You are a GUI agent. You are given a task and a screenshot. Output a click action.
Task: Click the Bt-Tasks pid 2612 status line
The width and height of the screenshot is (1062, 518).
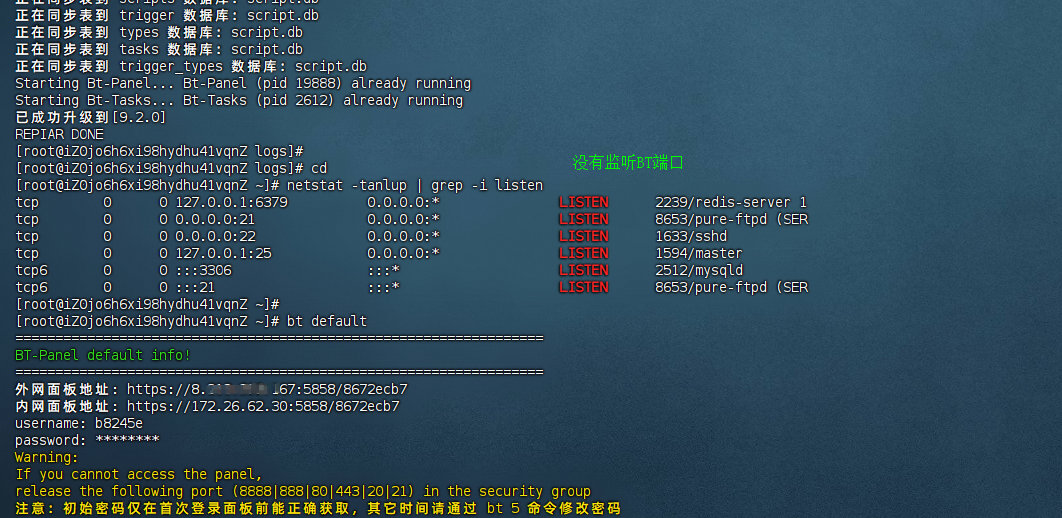238,100
